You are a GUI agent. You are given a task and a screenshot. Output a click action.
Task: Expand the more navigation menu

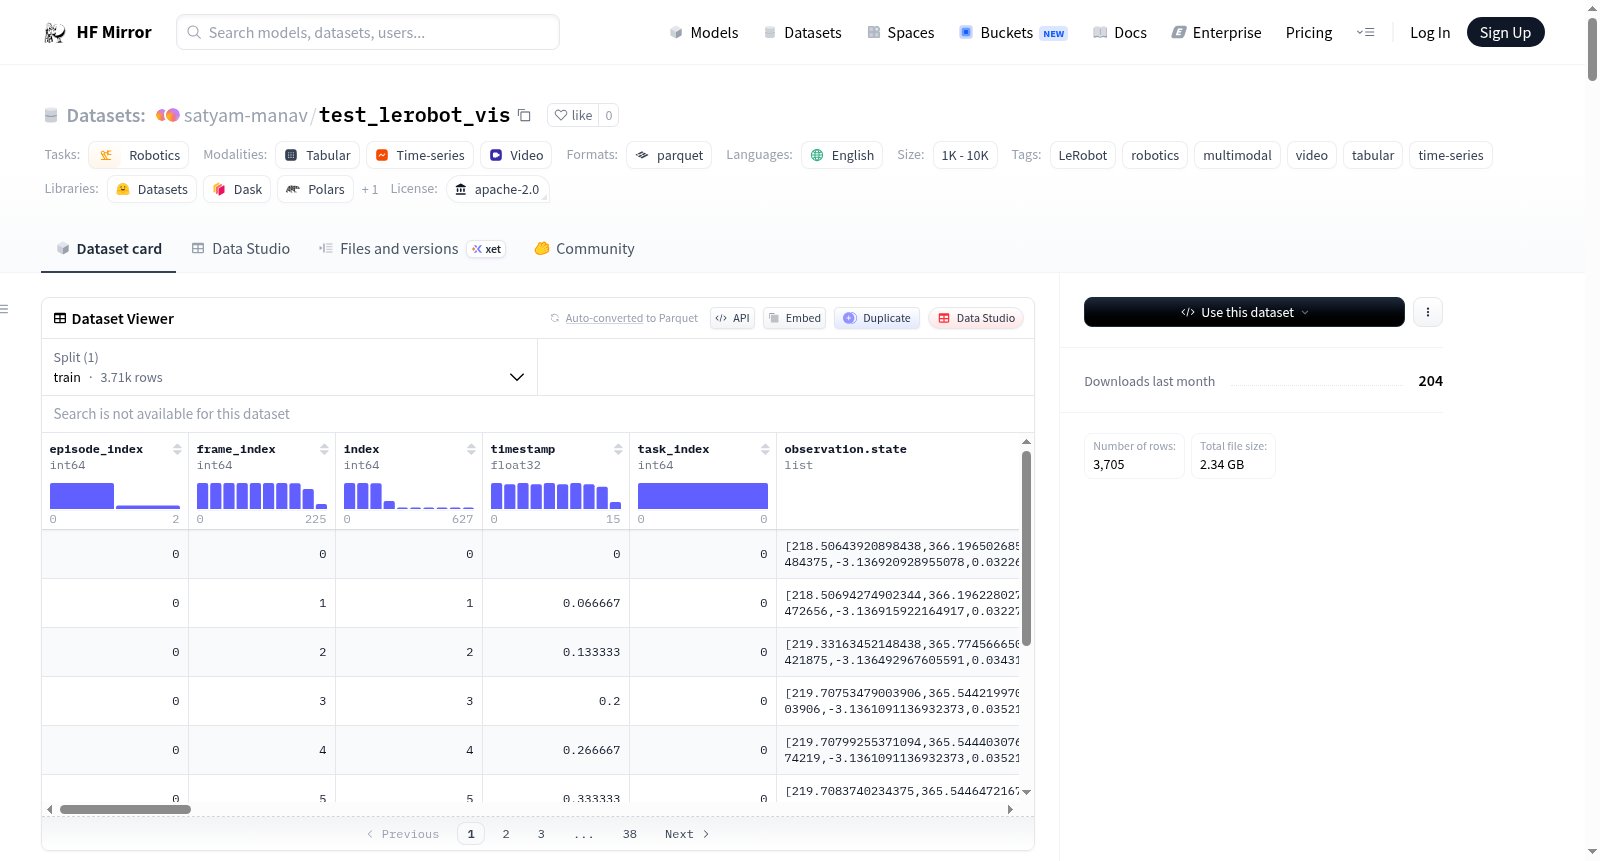pyautogui.click(x=1365, y=32)
